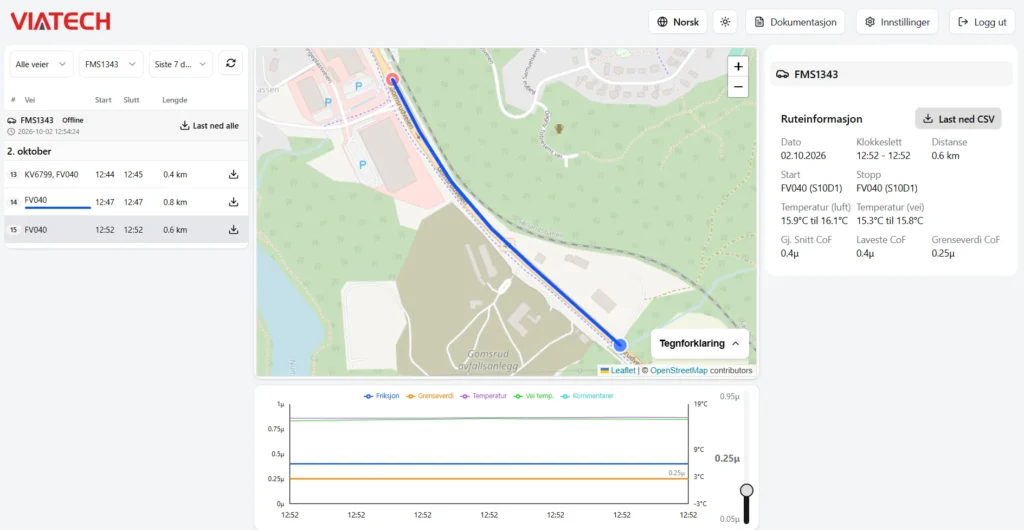This screenshot has width=1024, height=530.
Task: Zoom in on the map
Action: [x=738, y=67]
